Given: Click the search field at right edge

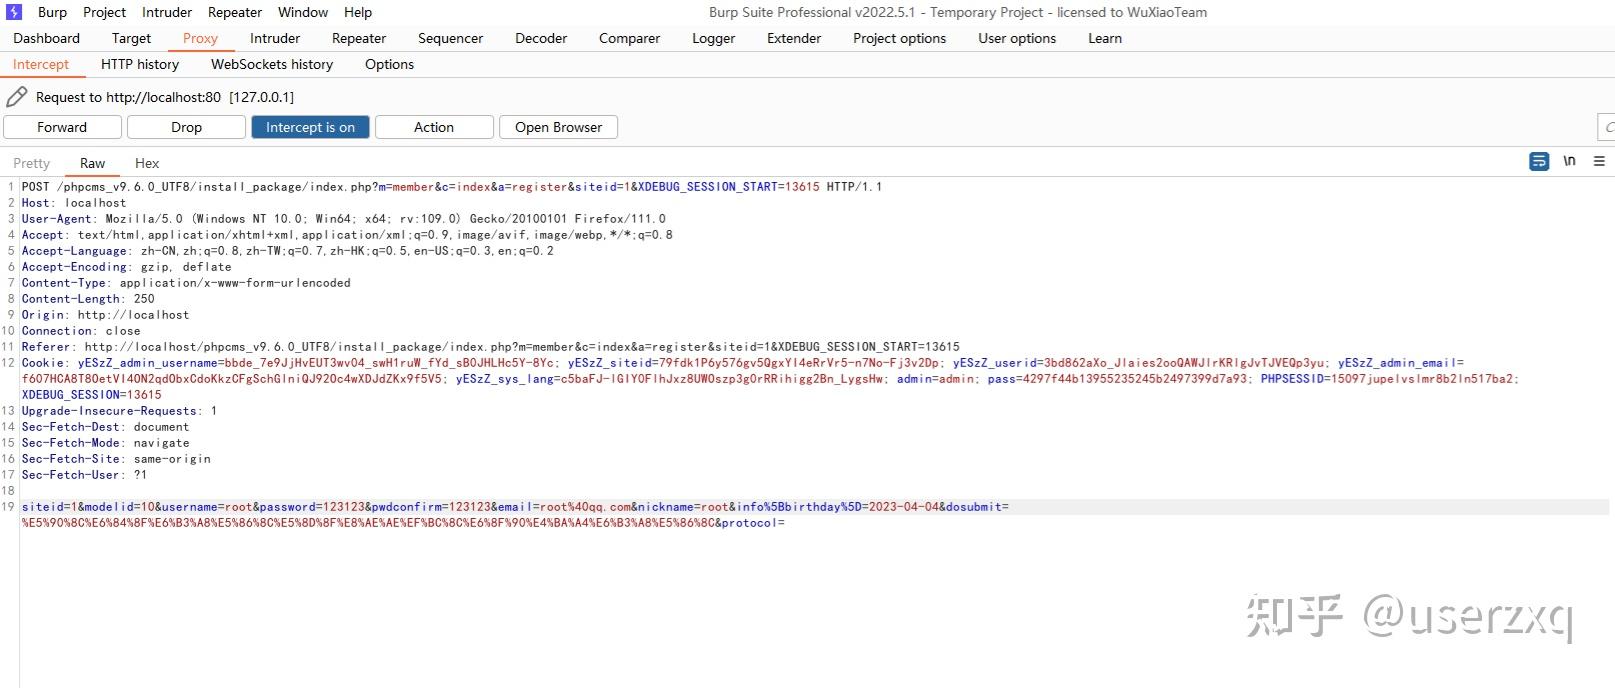Looking at the screenshot, I should 1606,127.
